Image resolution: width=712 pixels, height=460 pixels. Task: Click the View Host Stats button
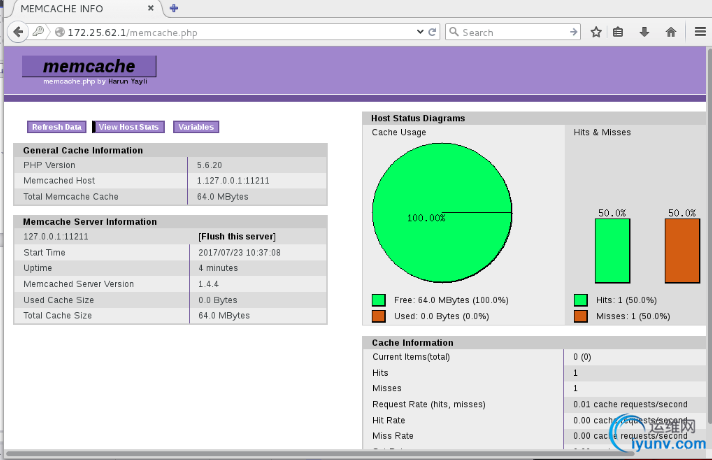click(129, 127)
